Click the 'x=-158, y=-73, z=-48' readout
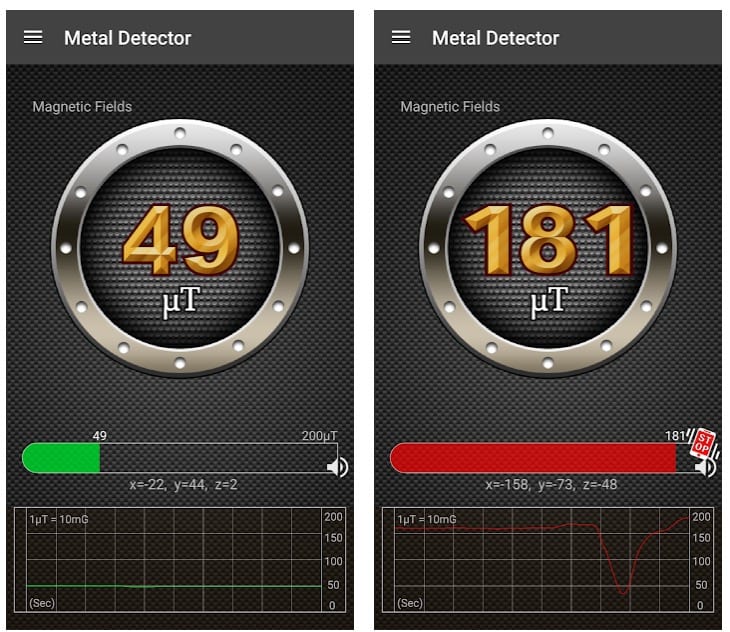 (x=551, y=485)
